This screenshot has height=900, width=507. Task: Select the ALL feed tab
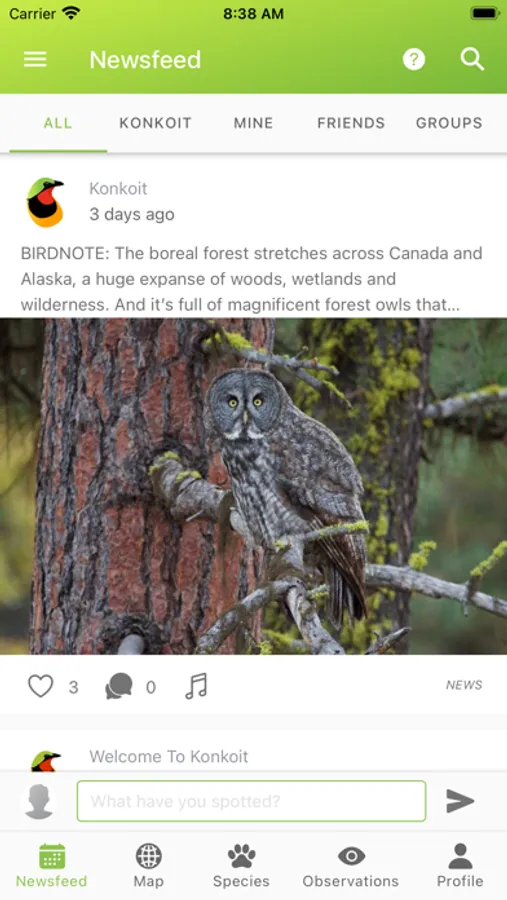click(58, 123)
